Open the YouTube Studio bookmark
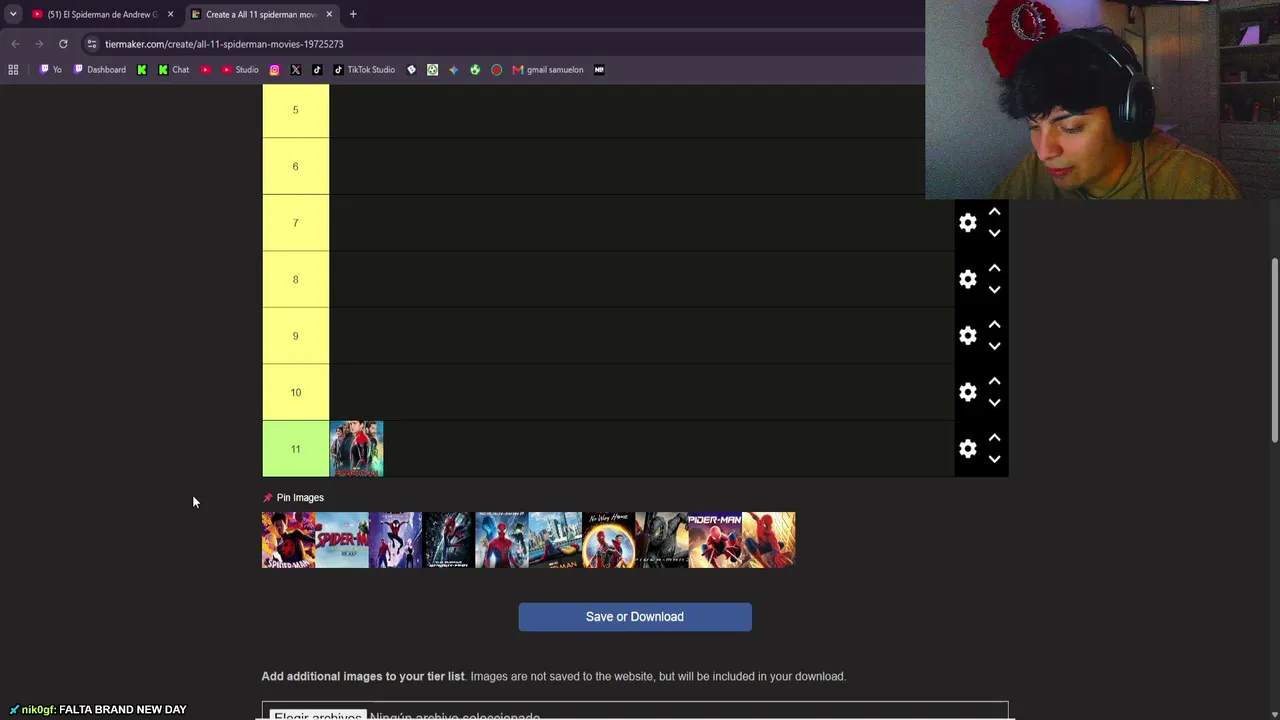 [x=240, y=70]
